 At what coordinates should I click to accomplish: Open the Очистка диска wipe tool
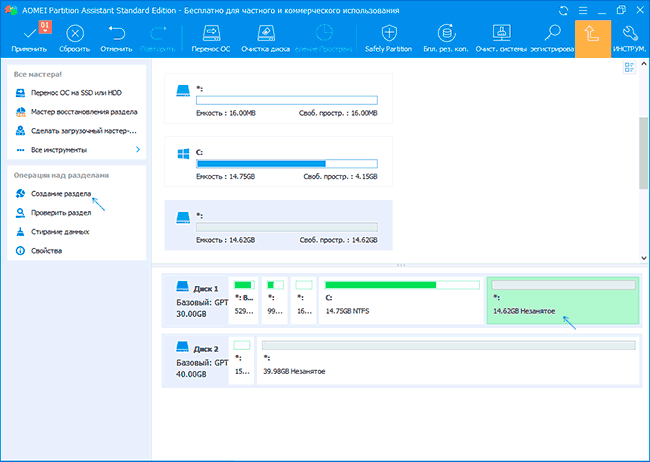point(266,39)
